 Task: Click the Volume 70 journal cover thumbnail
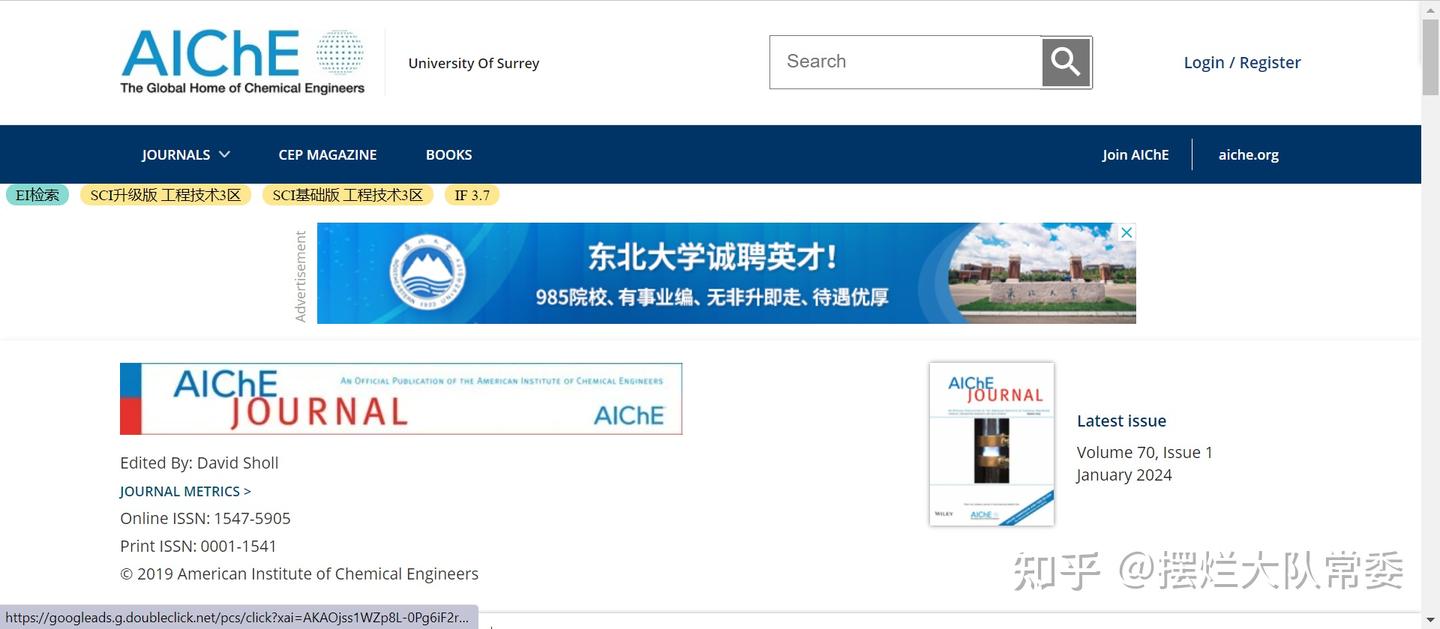(991, 443)
